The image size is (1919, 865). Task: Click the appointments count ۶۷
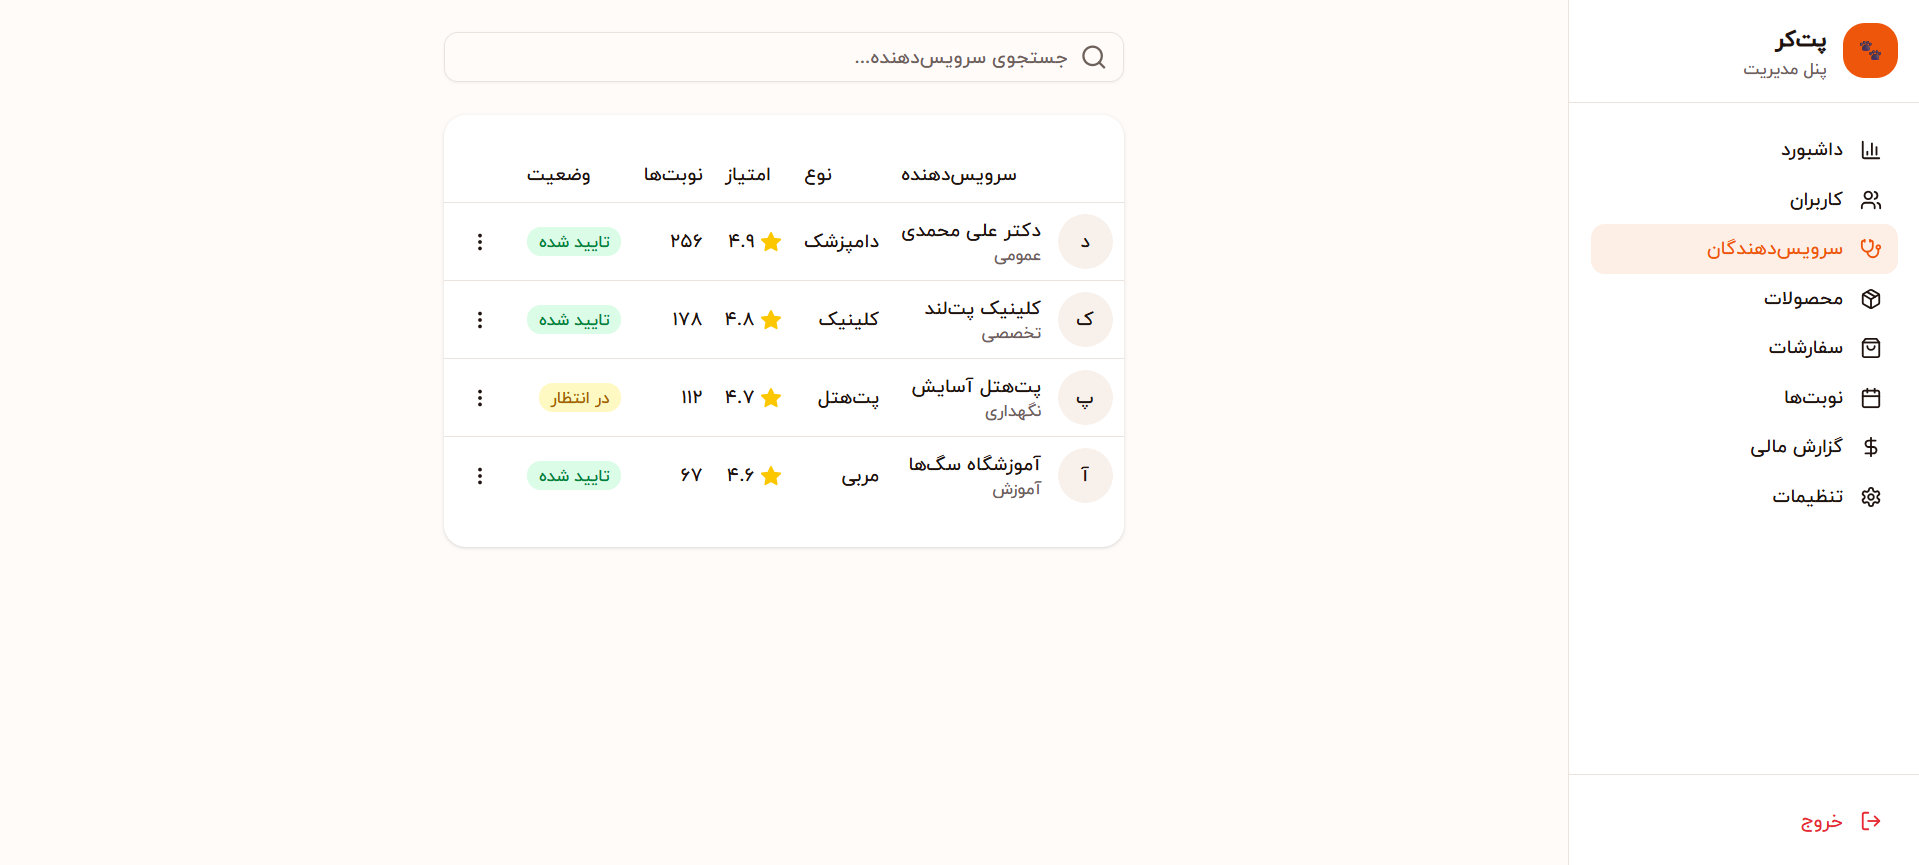(x=691, y=476)
